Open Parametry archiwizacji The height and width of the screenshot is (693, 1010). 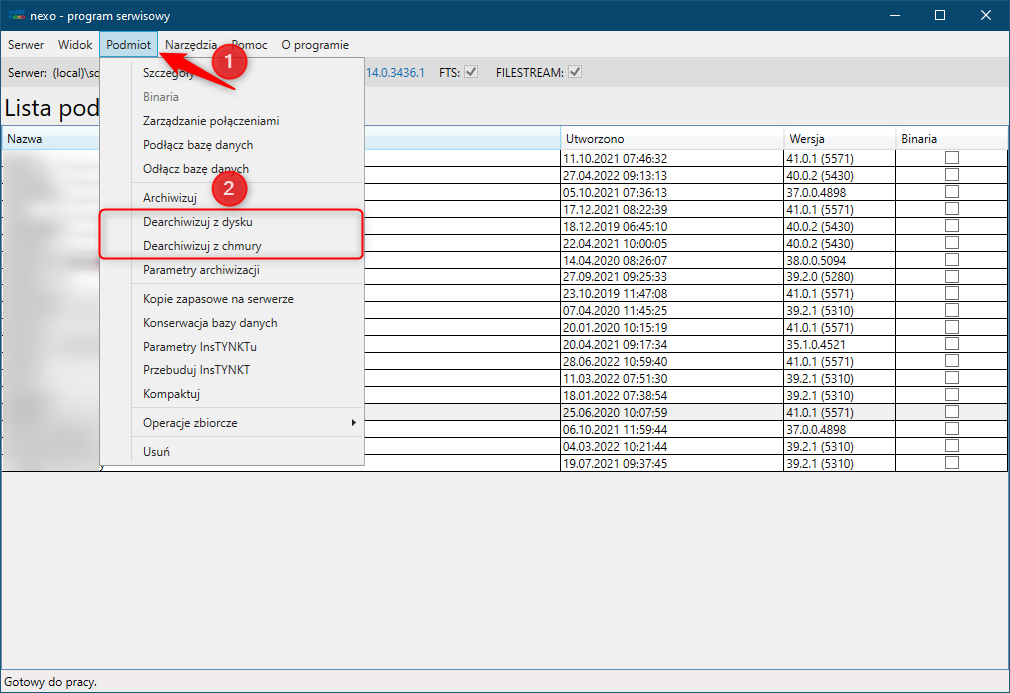203,270
